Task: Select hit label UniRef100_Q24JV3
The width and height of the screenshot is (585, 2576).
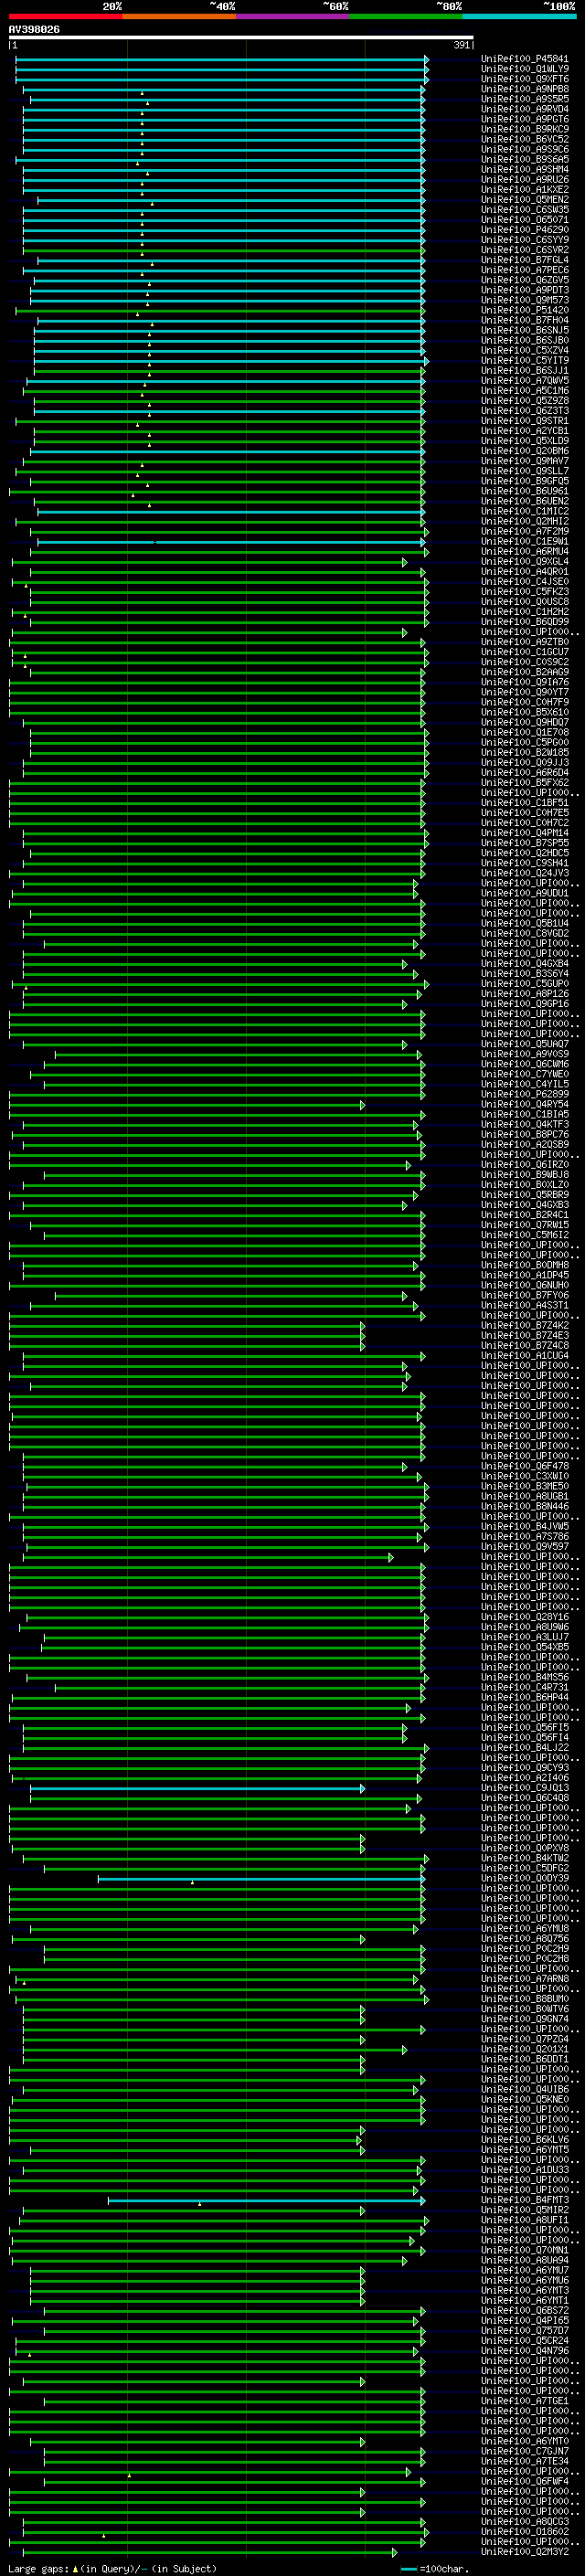Action: tap(525, 873)
